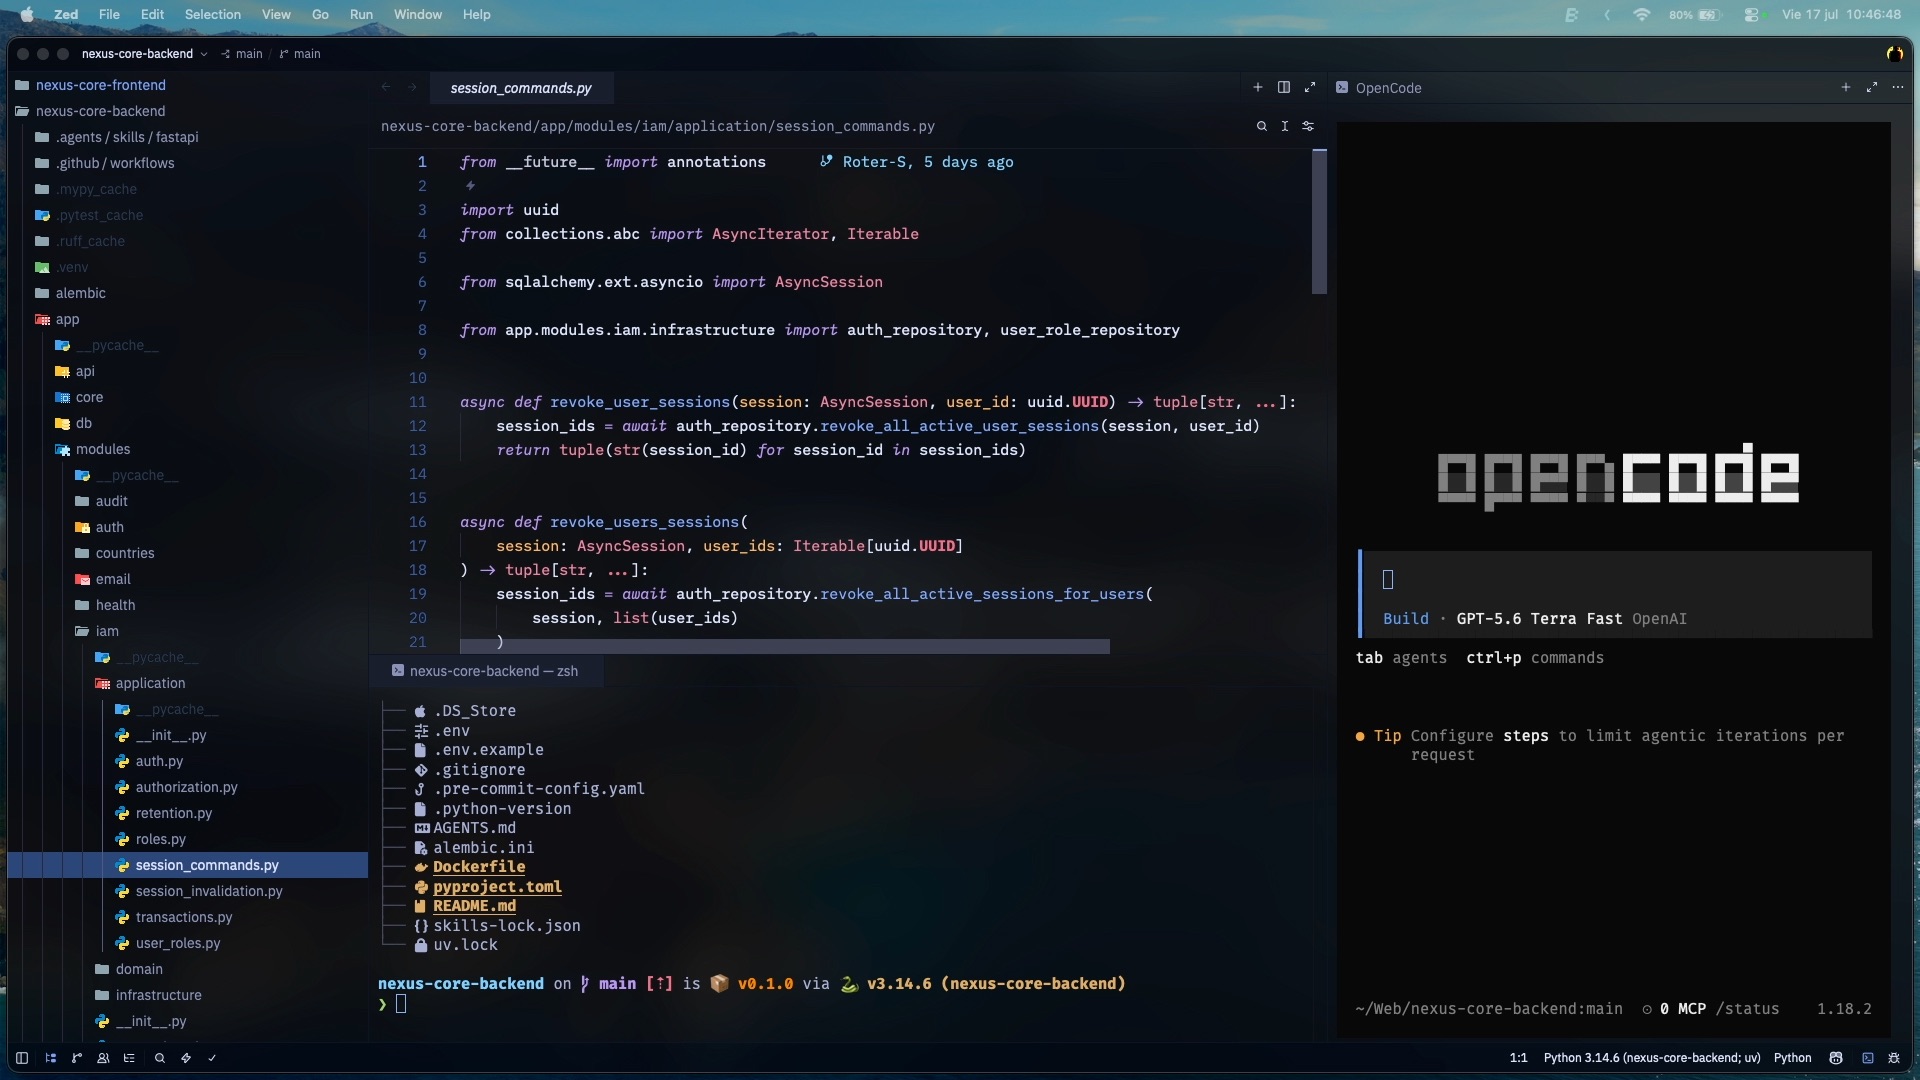The width and height of the screenshot is (1920, 1080).
Task: Open the nexus-core-backend project dropdown
Action: click(x=144, y=54)
